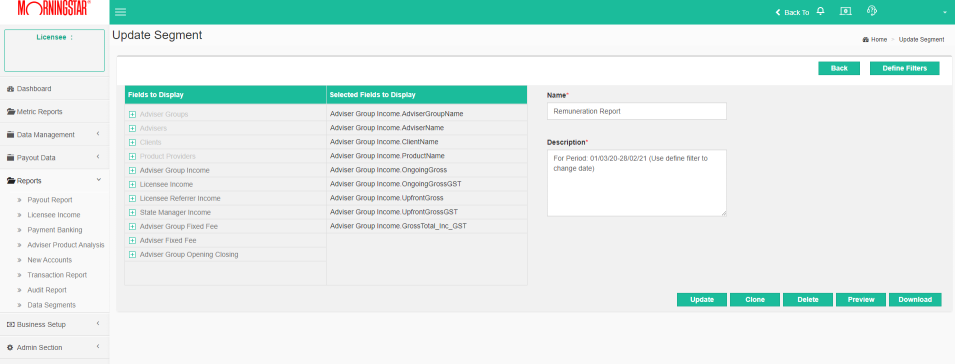The width and height of the screenshot is (955, 364).
Task: Click the Back To link in header
Action: 792,12
